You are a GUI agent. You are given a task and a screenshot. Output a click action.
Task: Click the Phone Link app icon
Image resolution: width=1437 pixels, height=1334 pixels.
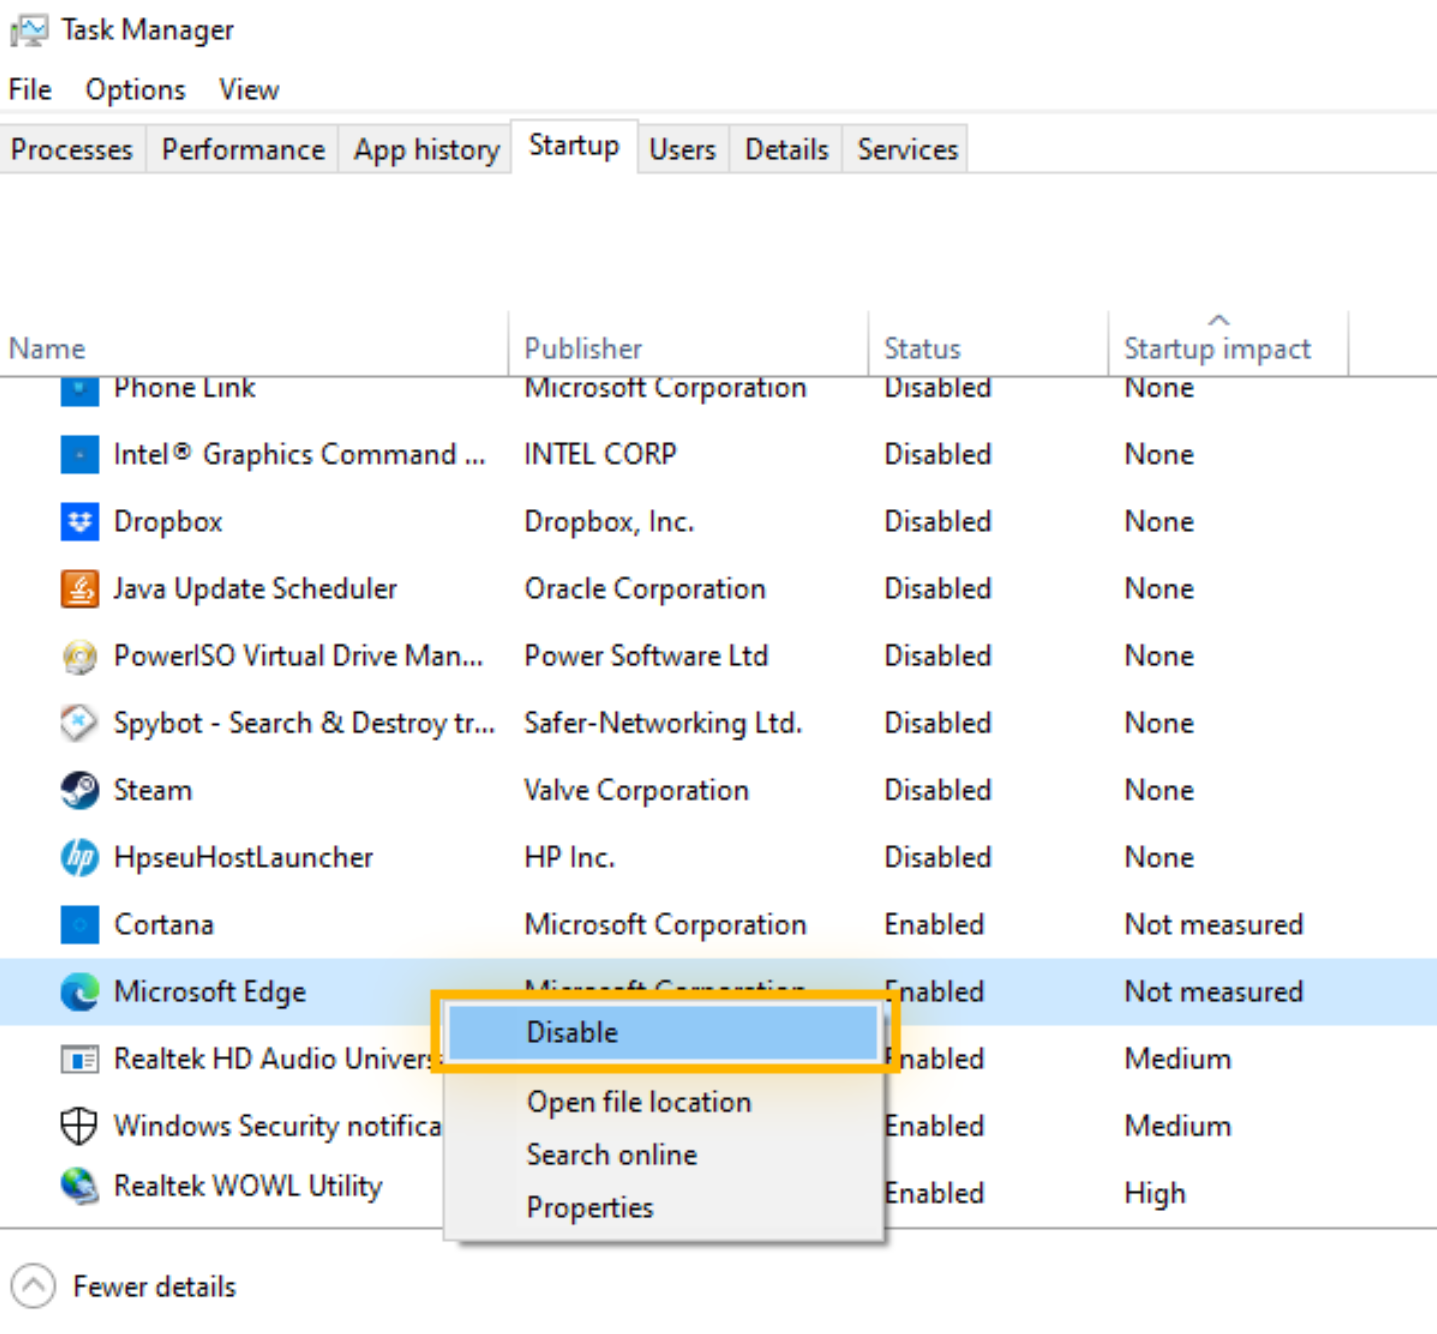click(79, 391)
